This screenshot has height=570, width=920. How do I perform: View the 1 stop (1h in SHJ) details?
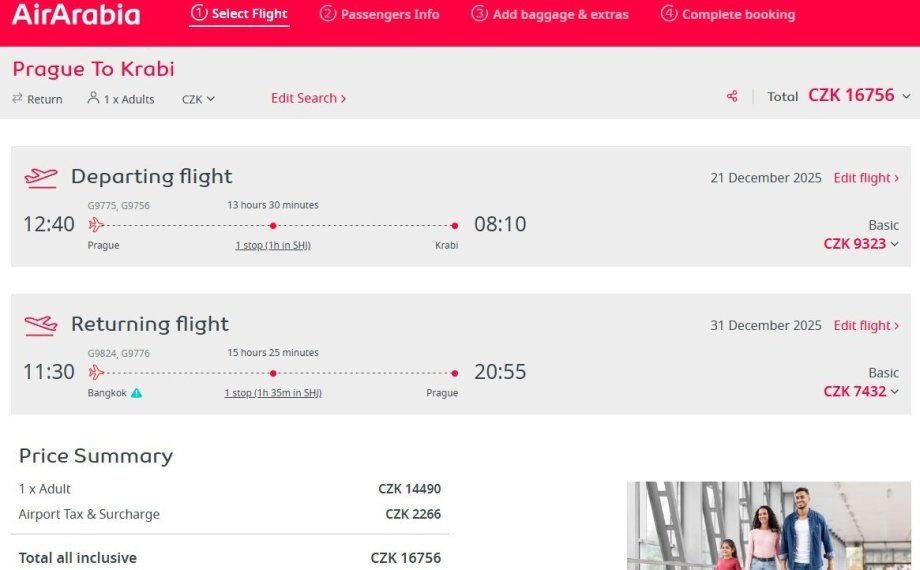tap(273, 245)
